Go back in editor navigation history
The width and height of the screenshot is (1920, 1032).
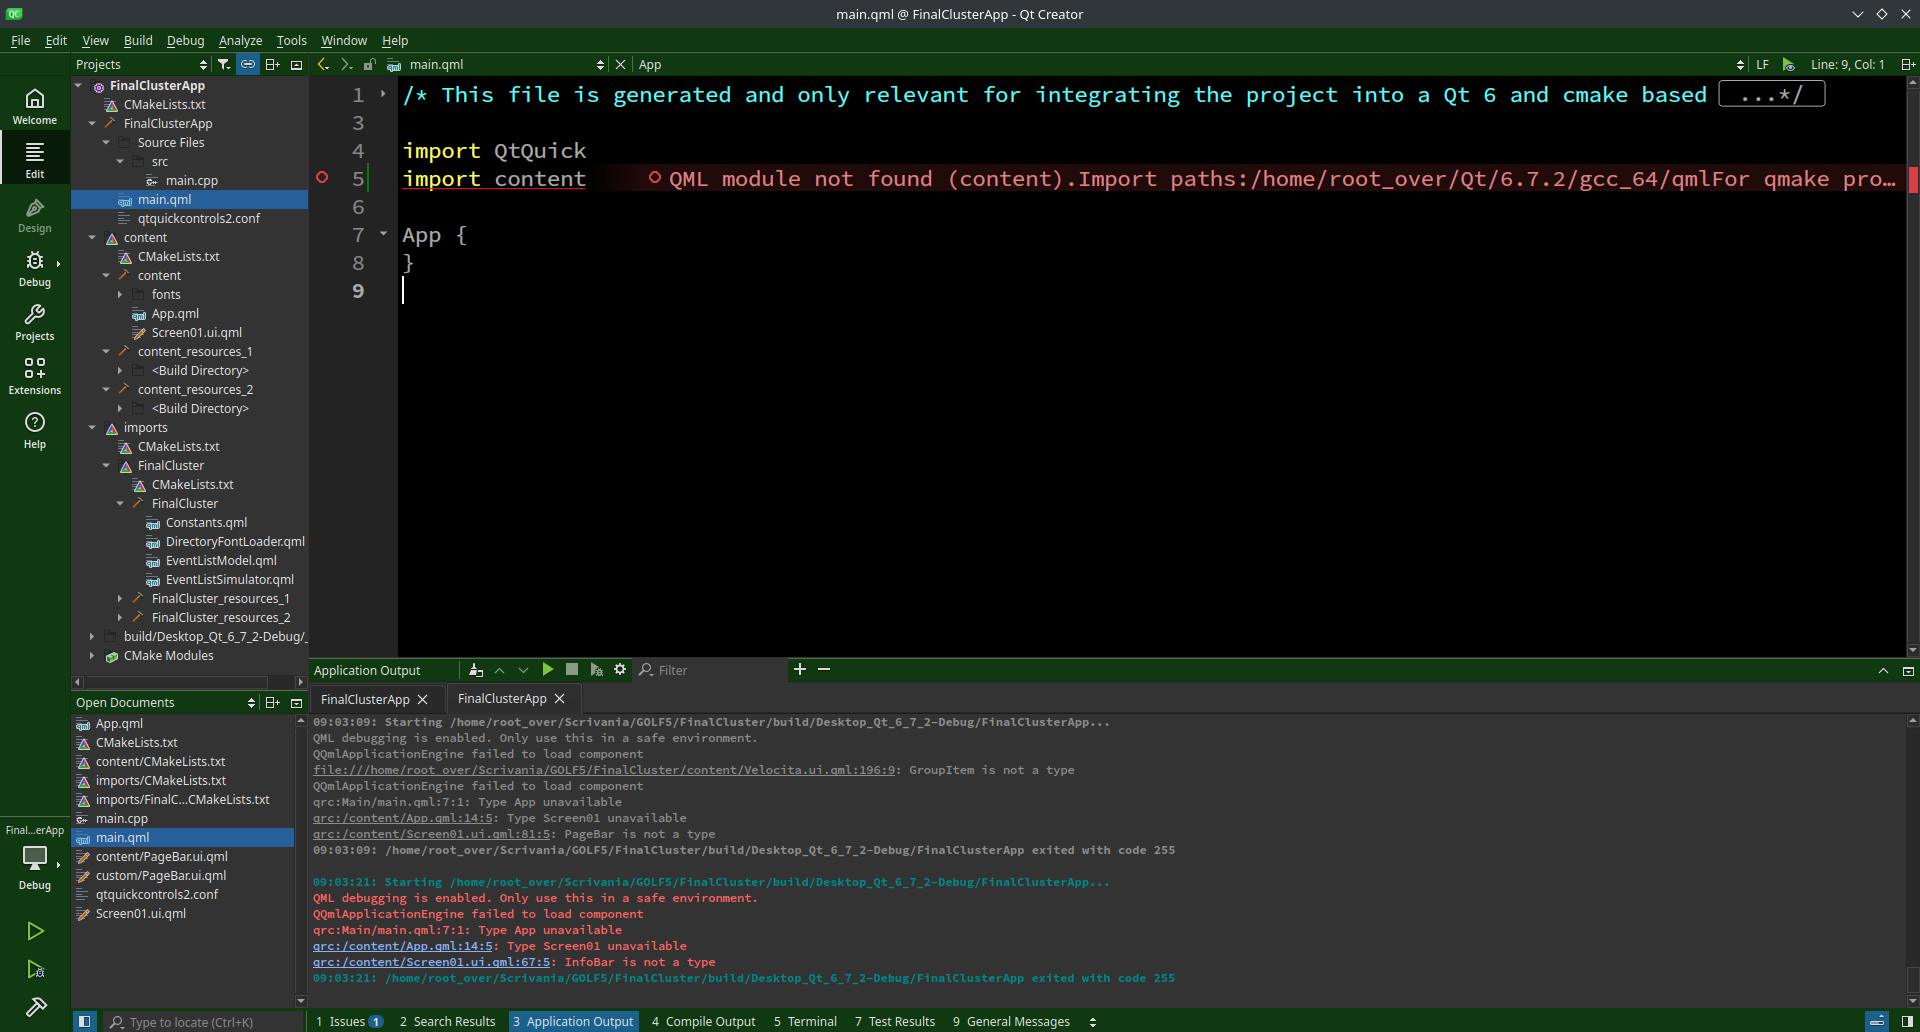coord(323,64)
